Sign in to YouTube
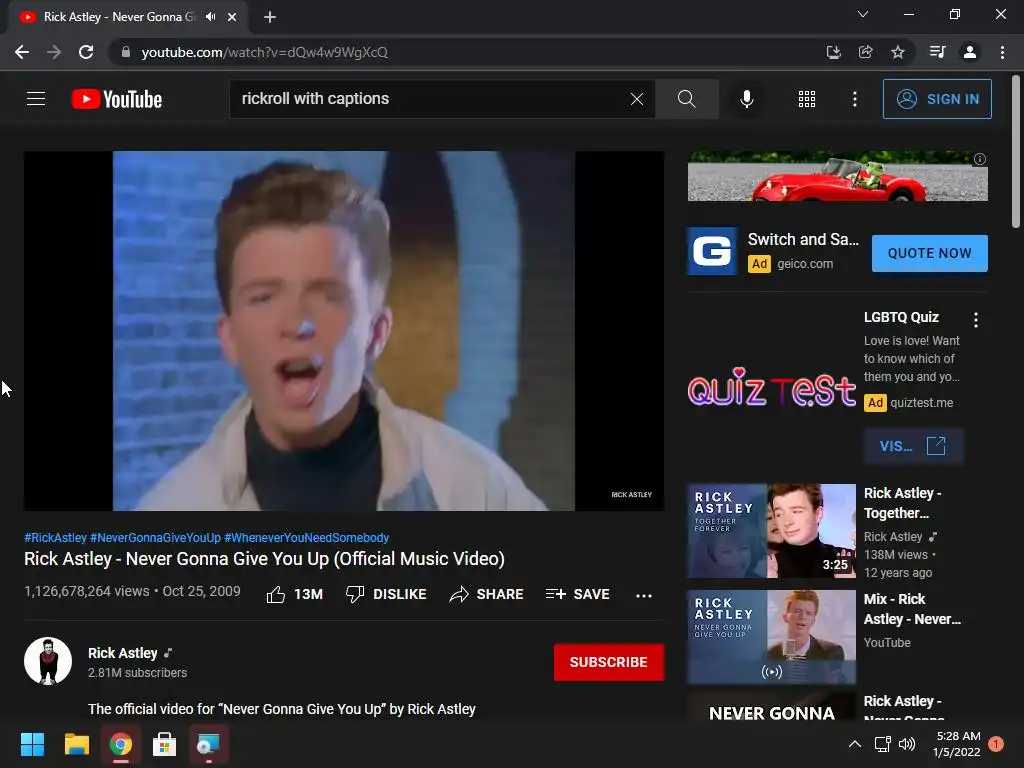Screen dimensions: 1024x768 point(937,99)
